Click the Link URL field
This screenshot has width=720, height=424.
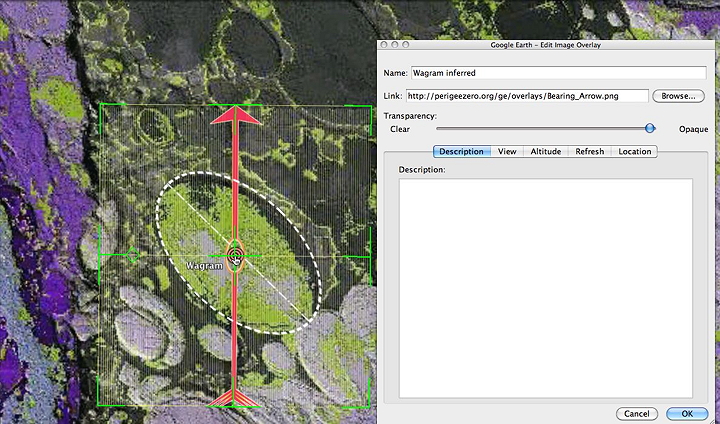click(x=527, y=96)
